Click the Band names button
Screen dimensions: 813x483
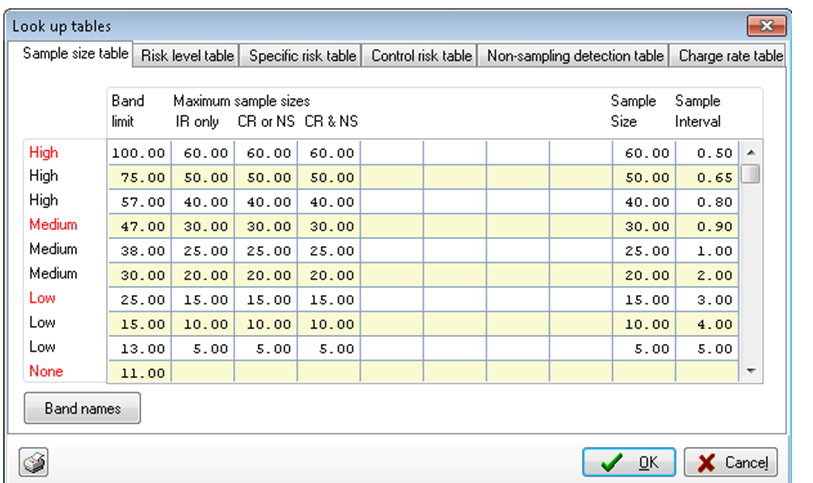[x=82, y=408]
